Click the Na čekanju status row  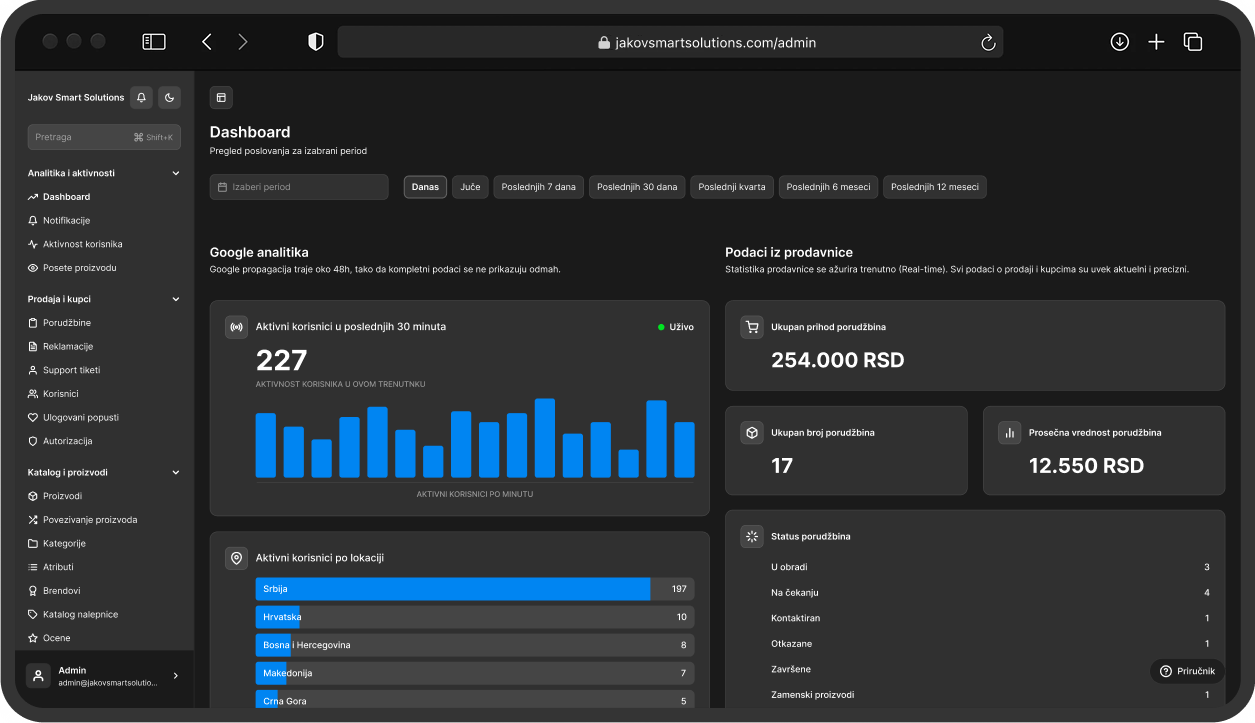[990, 593]
